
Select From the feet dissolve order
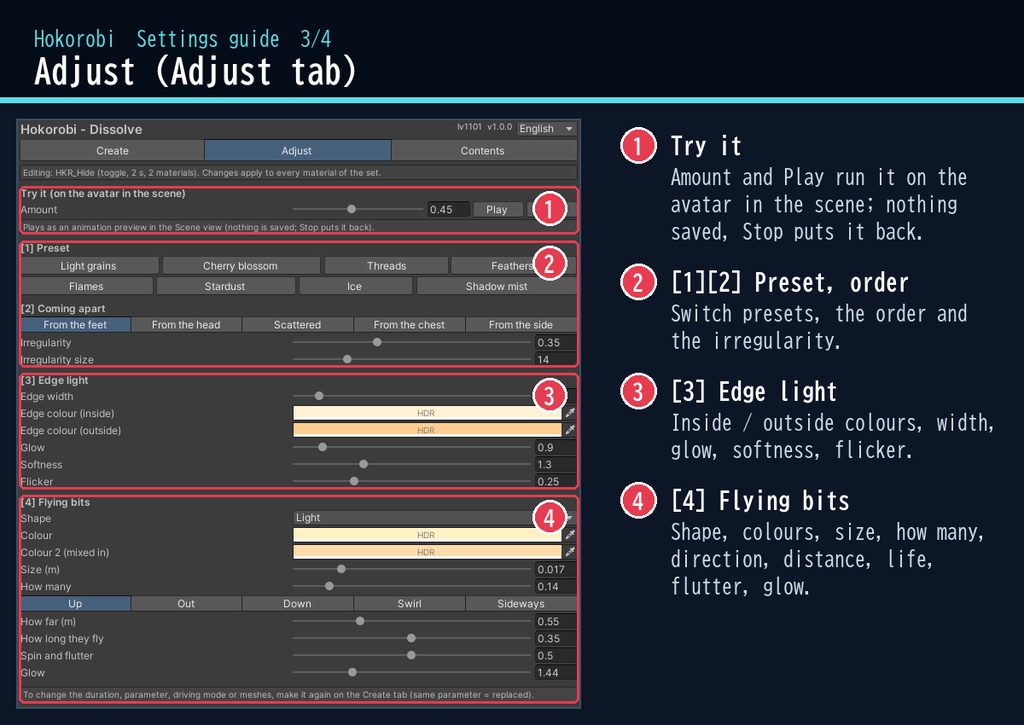pyautogui.click(x=75, y=325)
